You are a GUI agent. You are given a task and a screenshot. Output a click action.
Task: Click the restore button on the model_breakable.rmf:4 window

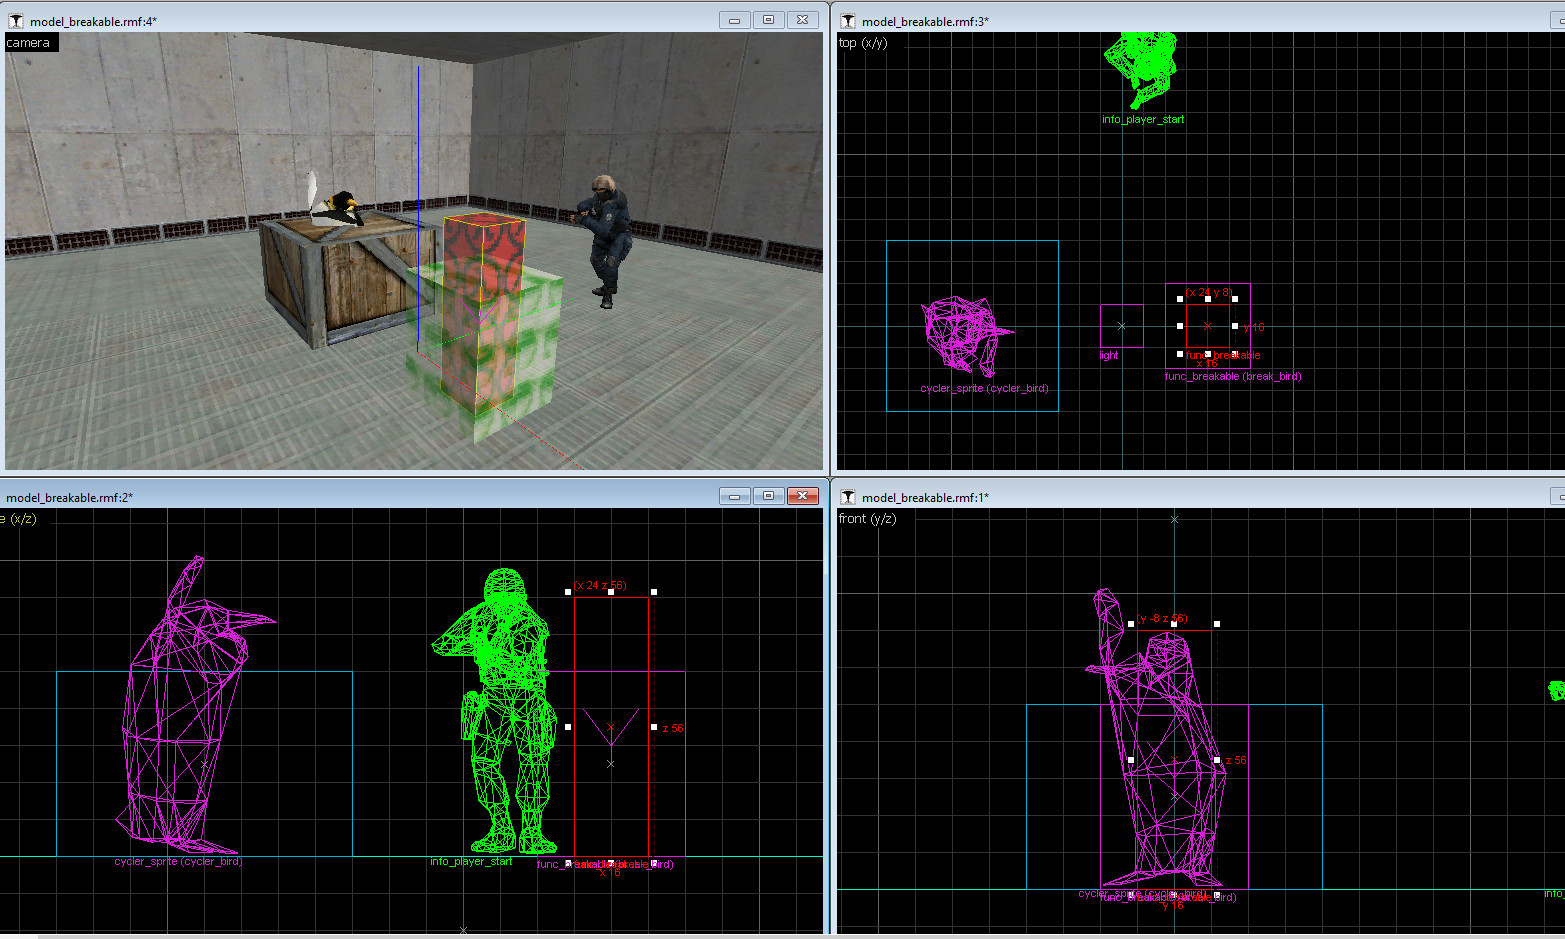point(768,19)
